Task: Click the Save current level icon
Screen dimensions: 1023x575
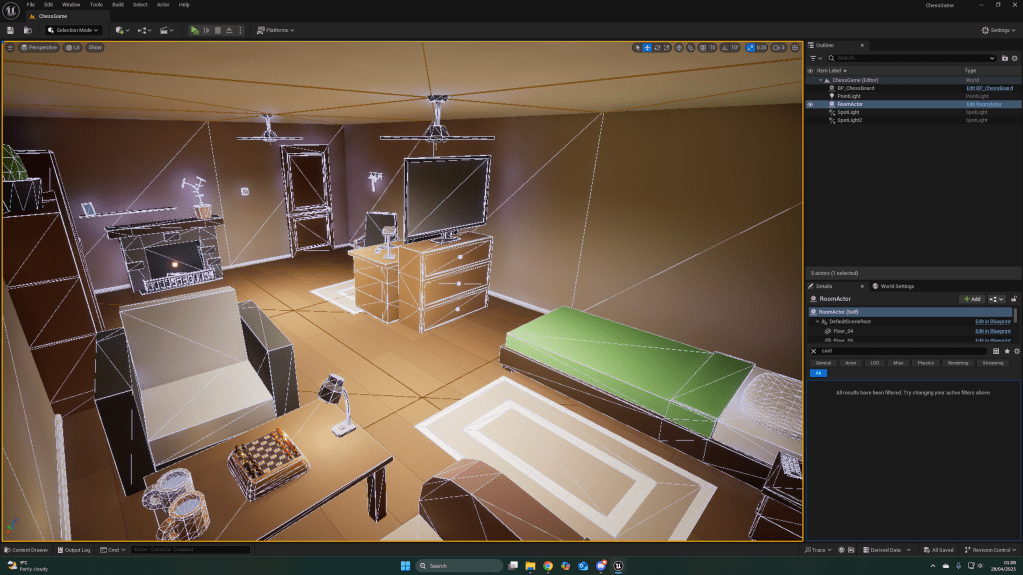Action: pyautogui.click(x=10, y=30)
